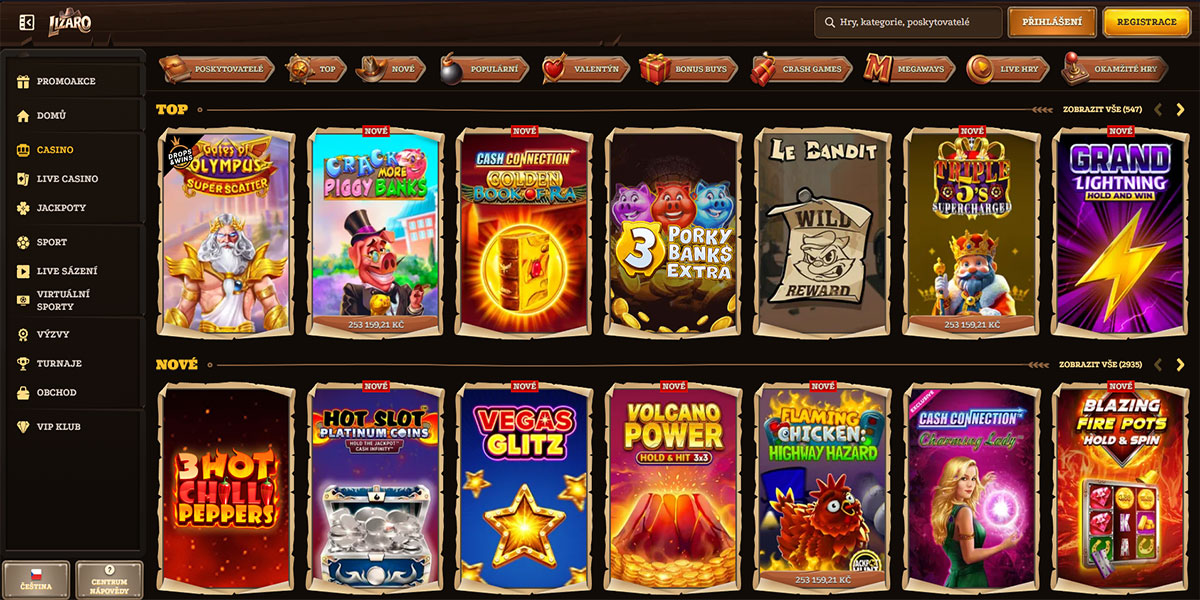Screen dimensions: 1200x600
Task: Focus the game search field
Action: tap(908, 22)
